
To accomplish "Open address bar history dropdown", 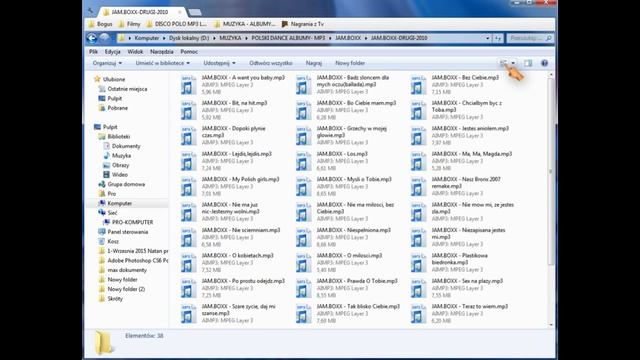I will pos(488,38).
